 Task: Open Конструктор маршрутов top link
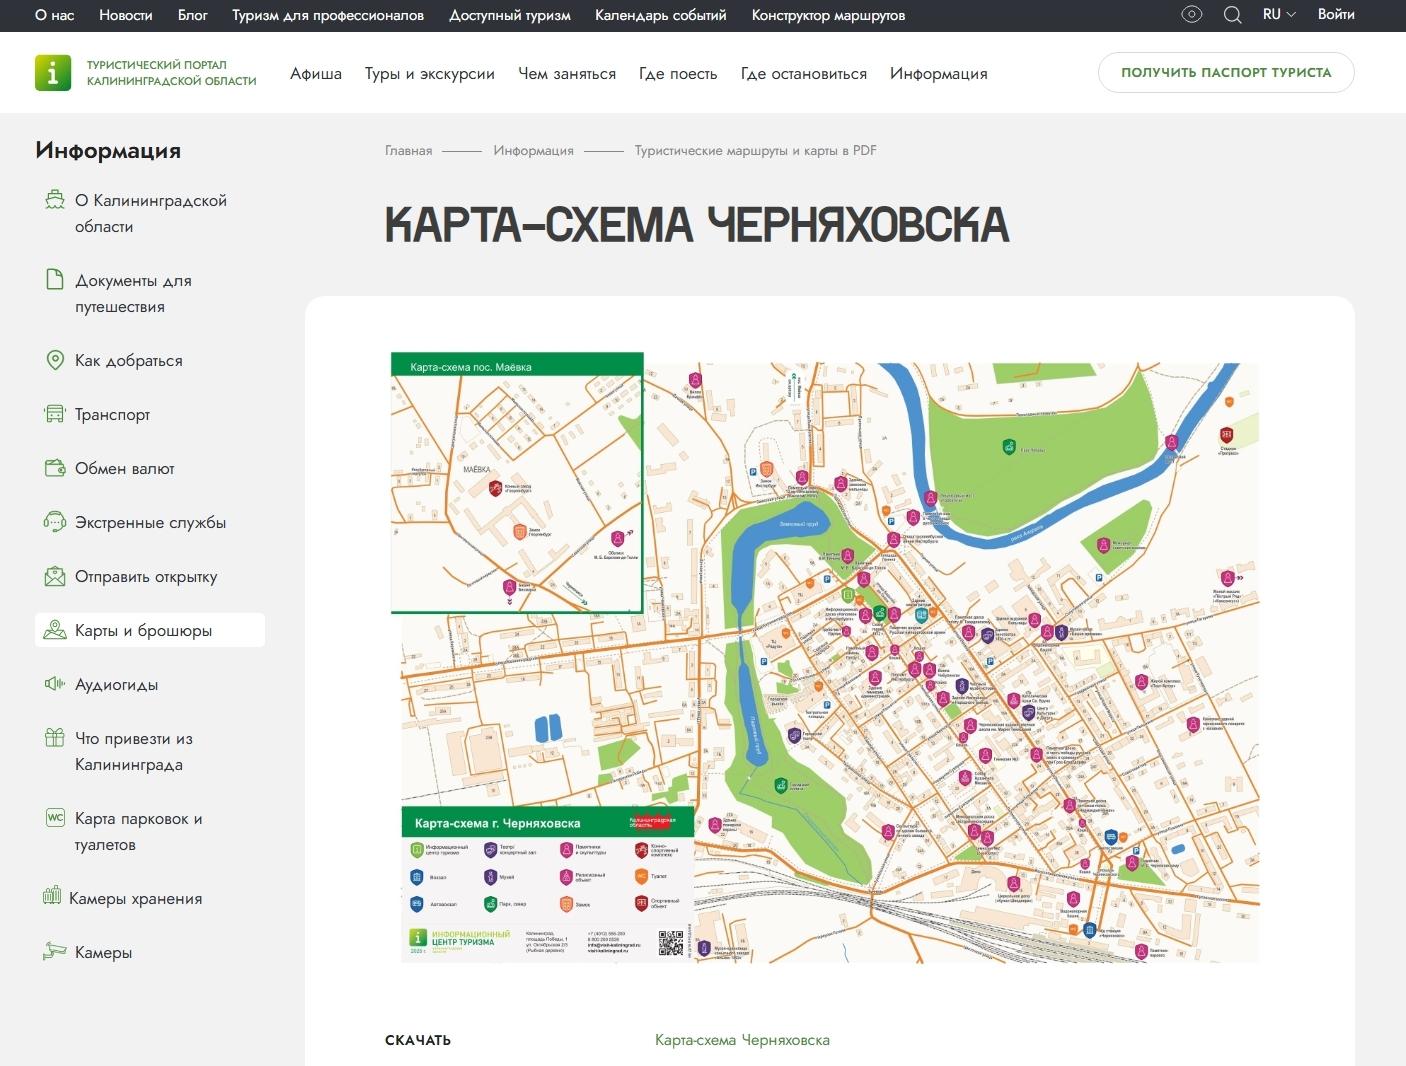tap(829, 15)
